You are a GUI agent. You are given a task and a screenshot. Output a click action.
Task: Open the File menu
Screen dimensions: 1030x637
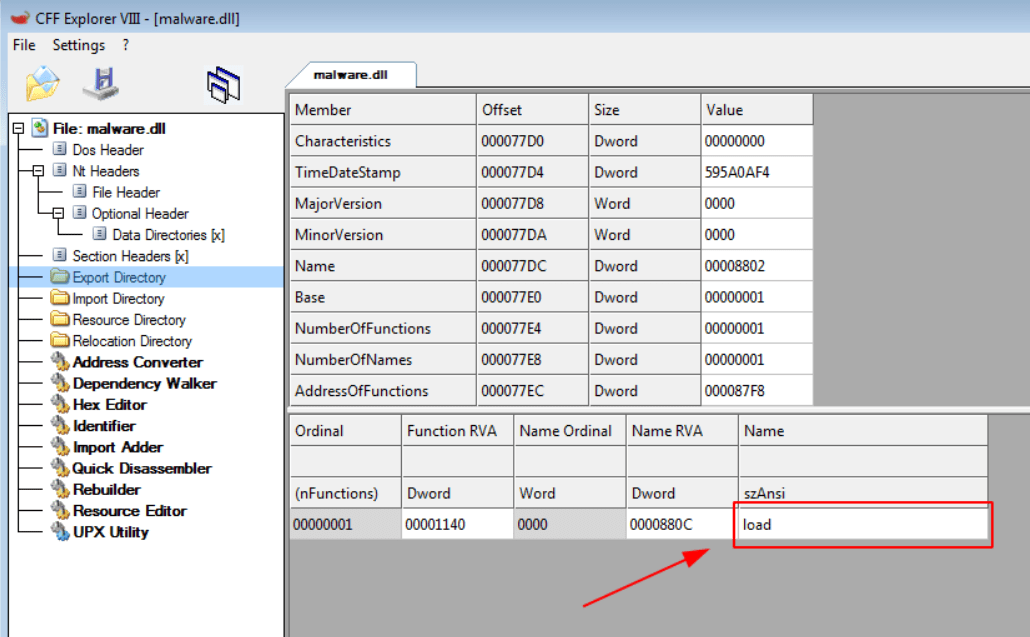coord(24,45)
